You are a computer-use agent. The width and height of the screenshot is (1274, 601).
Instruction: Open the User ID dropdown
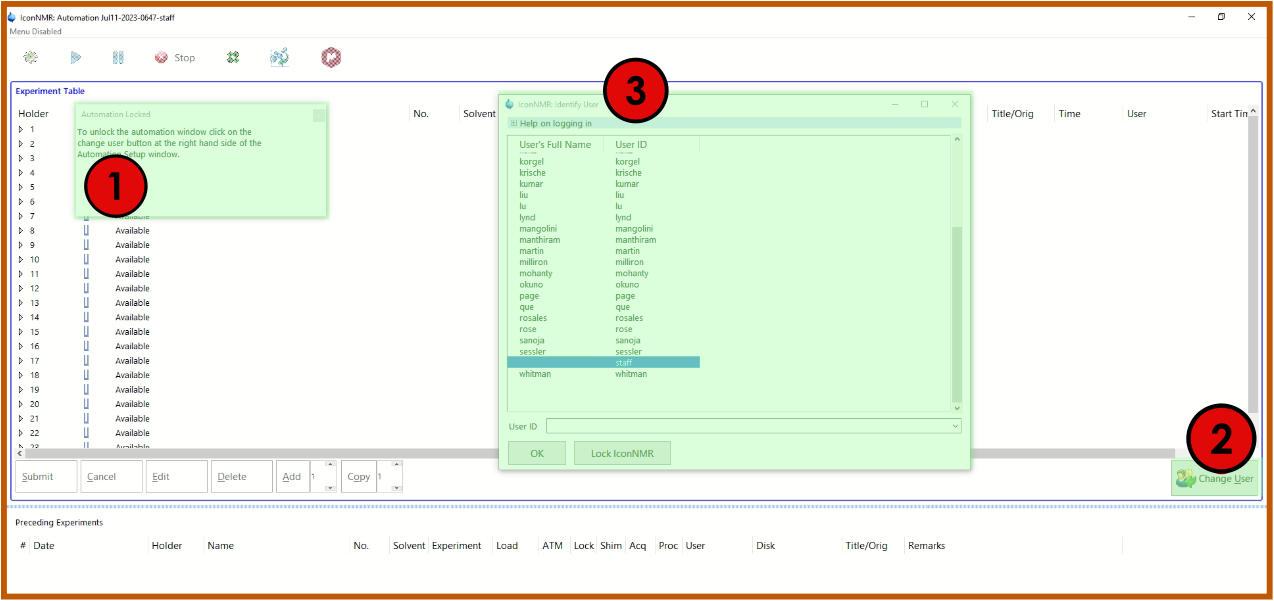point(955,426)
